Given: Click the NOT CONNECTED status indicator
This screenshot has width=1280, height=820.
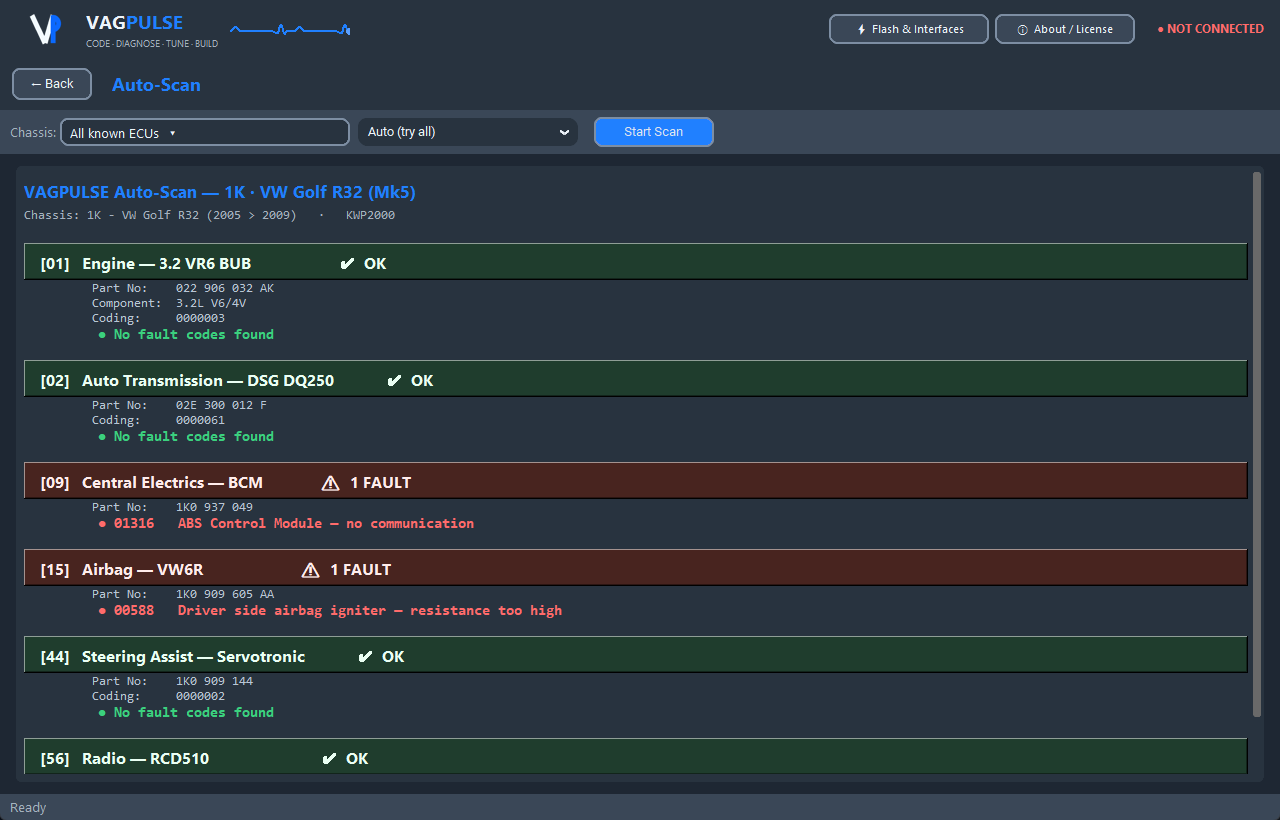Looking at the screenshot, I should pyautogui.click(x=1210, y=29).
